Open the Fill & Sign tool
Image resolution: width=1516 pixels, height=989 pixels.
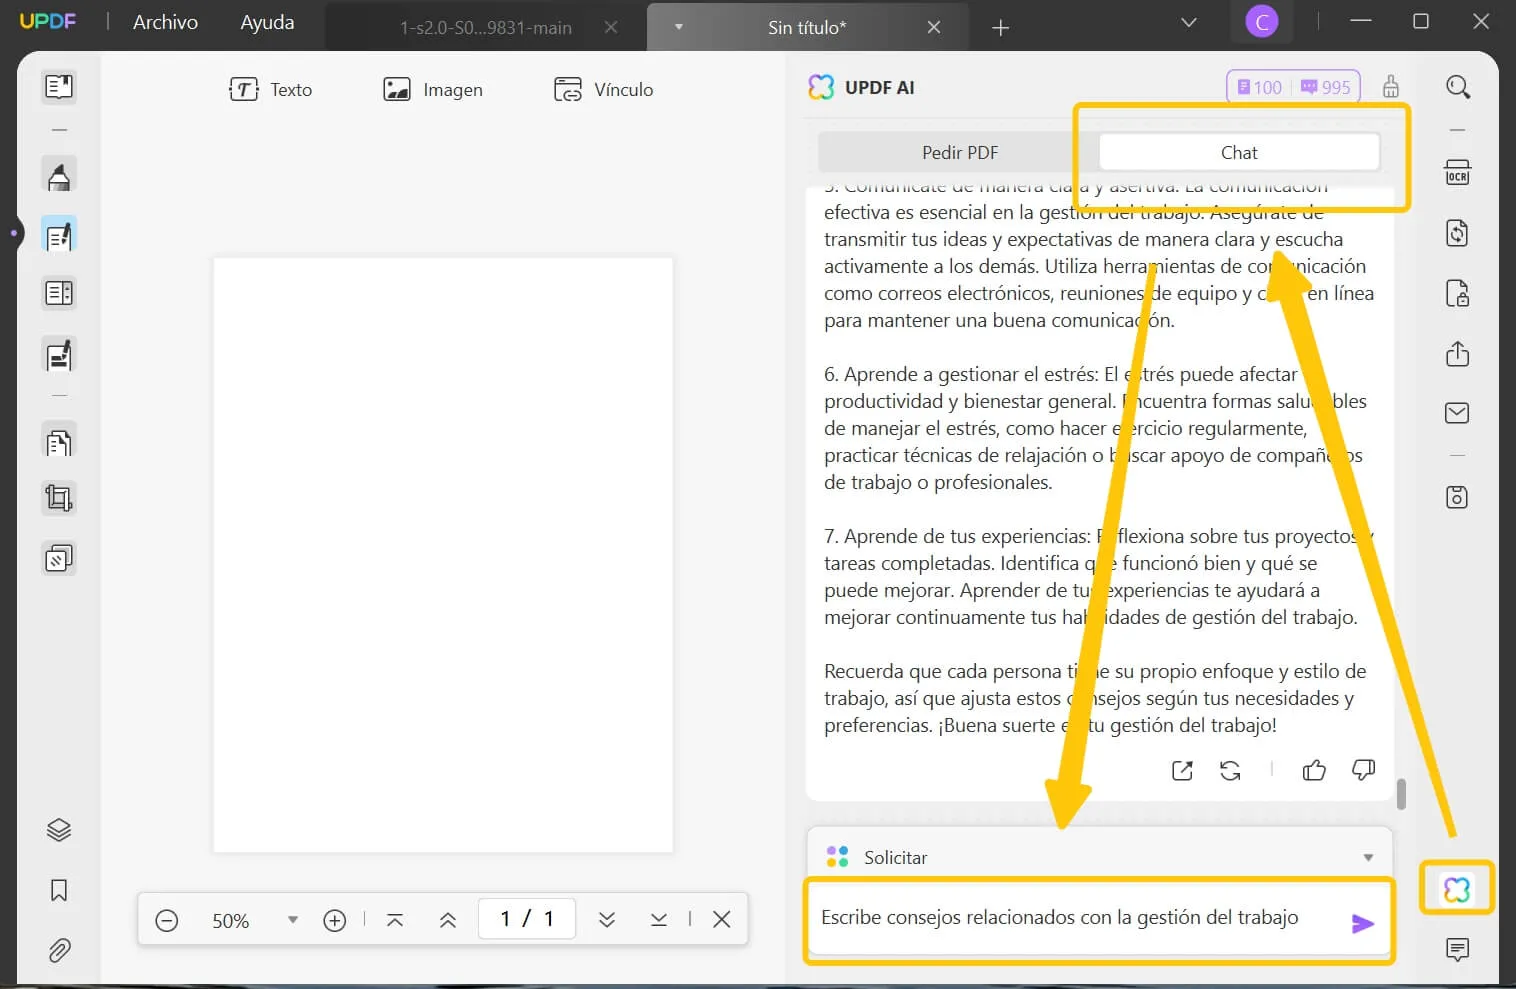(59, 355)
